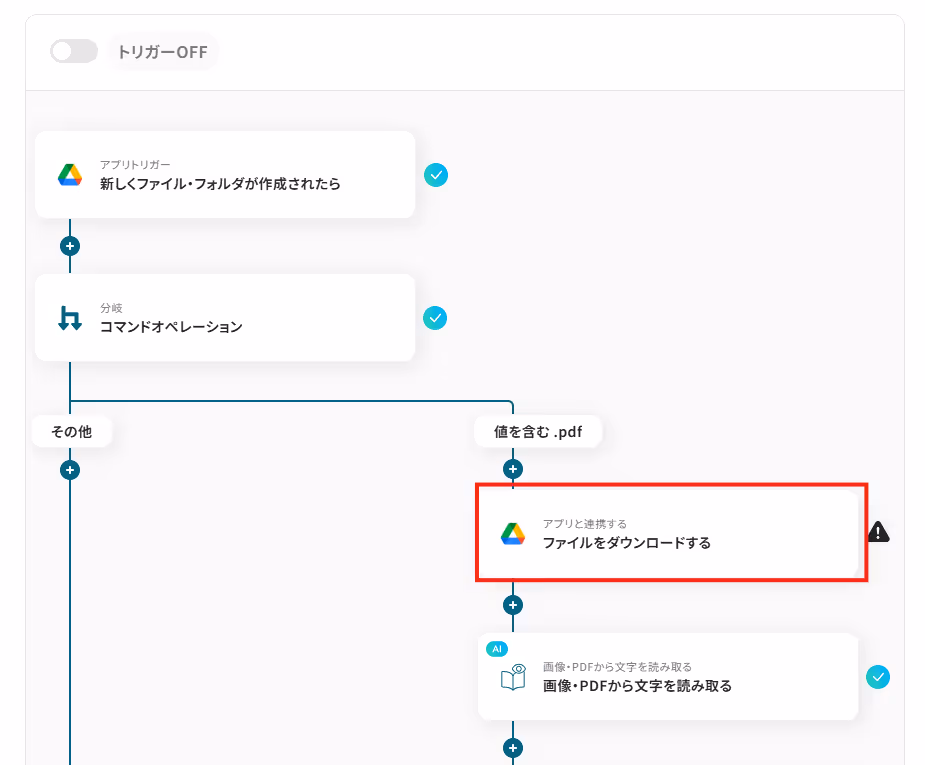Click the checkmark beside 画像・PDFから文字を読み取る card
The image size is (925, 765).
pyautogui.click(x=878, y=677)
